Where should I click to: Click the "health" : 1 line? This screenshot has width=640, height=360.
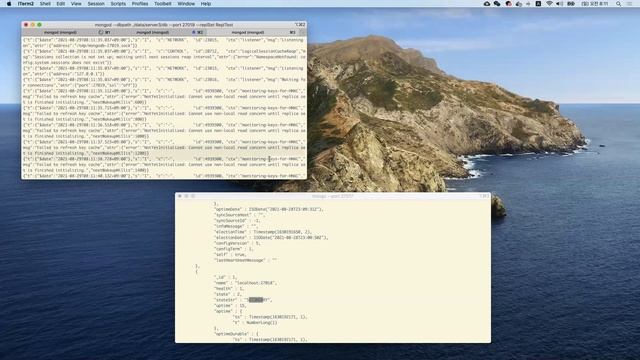(x=229, y=288)
